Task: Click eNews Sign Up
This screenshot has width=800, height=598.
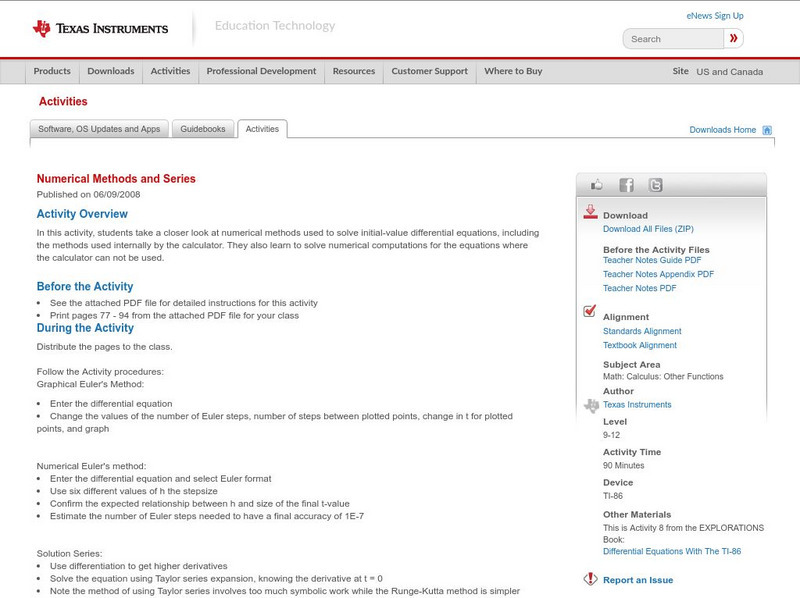Action: coord(714,14)
